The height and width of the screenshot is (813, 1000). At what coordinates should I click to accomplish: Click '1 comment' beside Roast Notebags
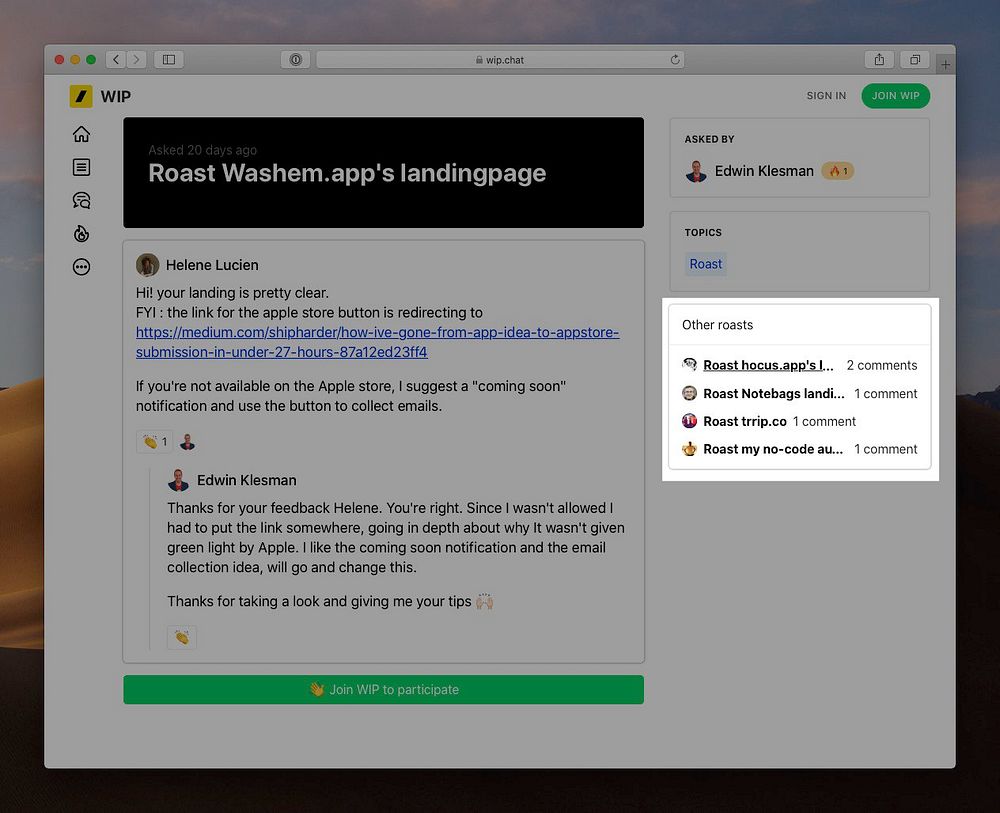tap(886, 393)
